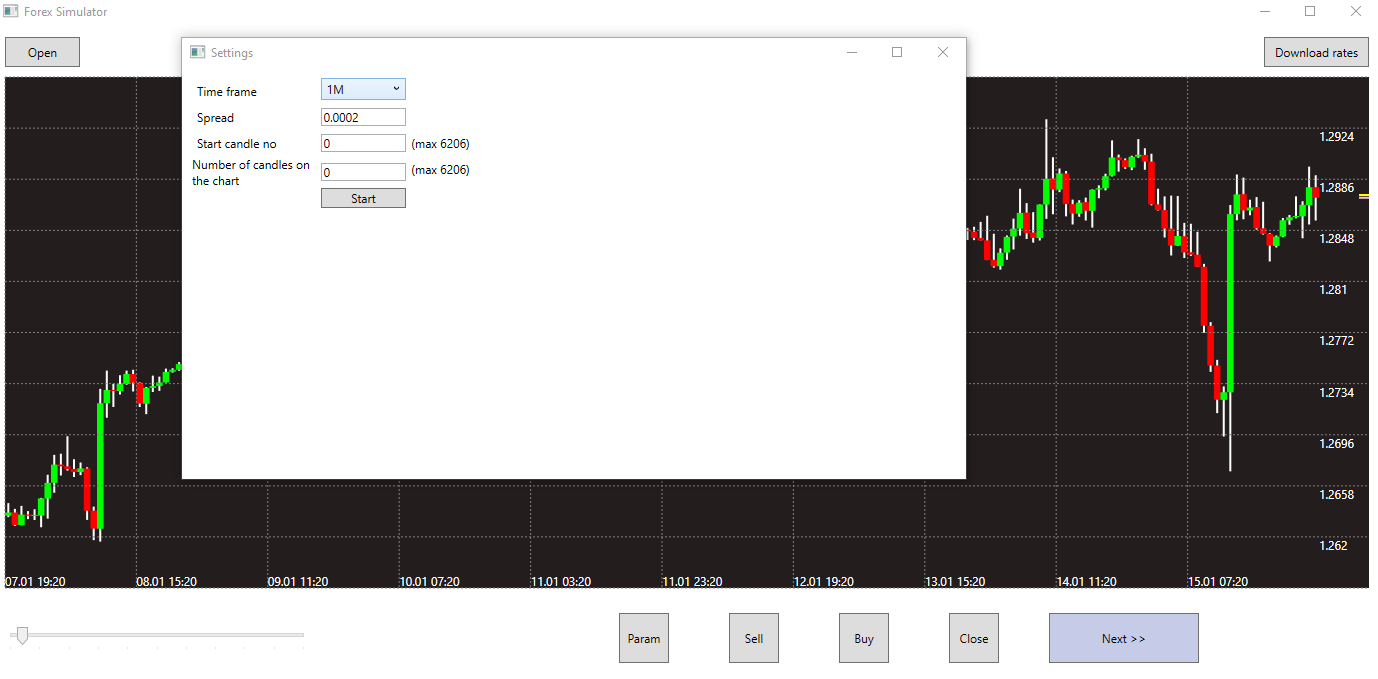Click the 1.2734 price axis label
1378x679 pixels.
1337,392
